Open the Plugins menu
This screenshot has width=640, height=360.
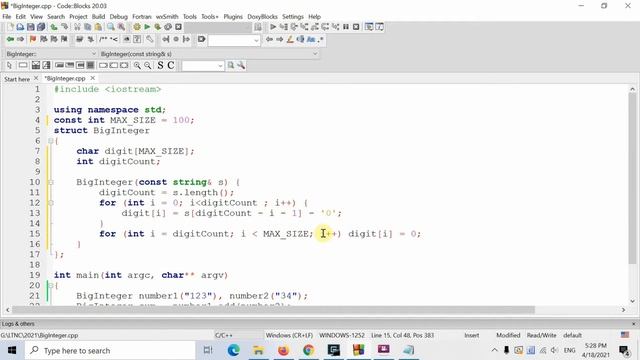233,17
